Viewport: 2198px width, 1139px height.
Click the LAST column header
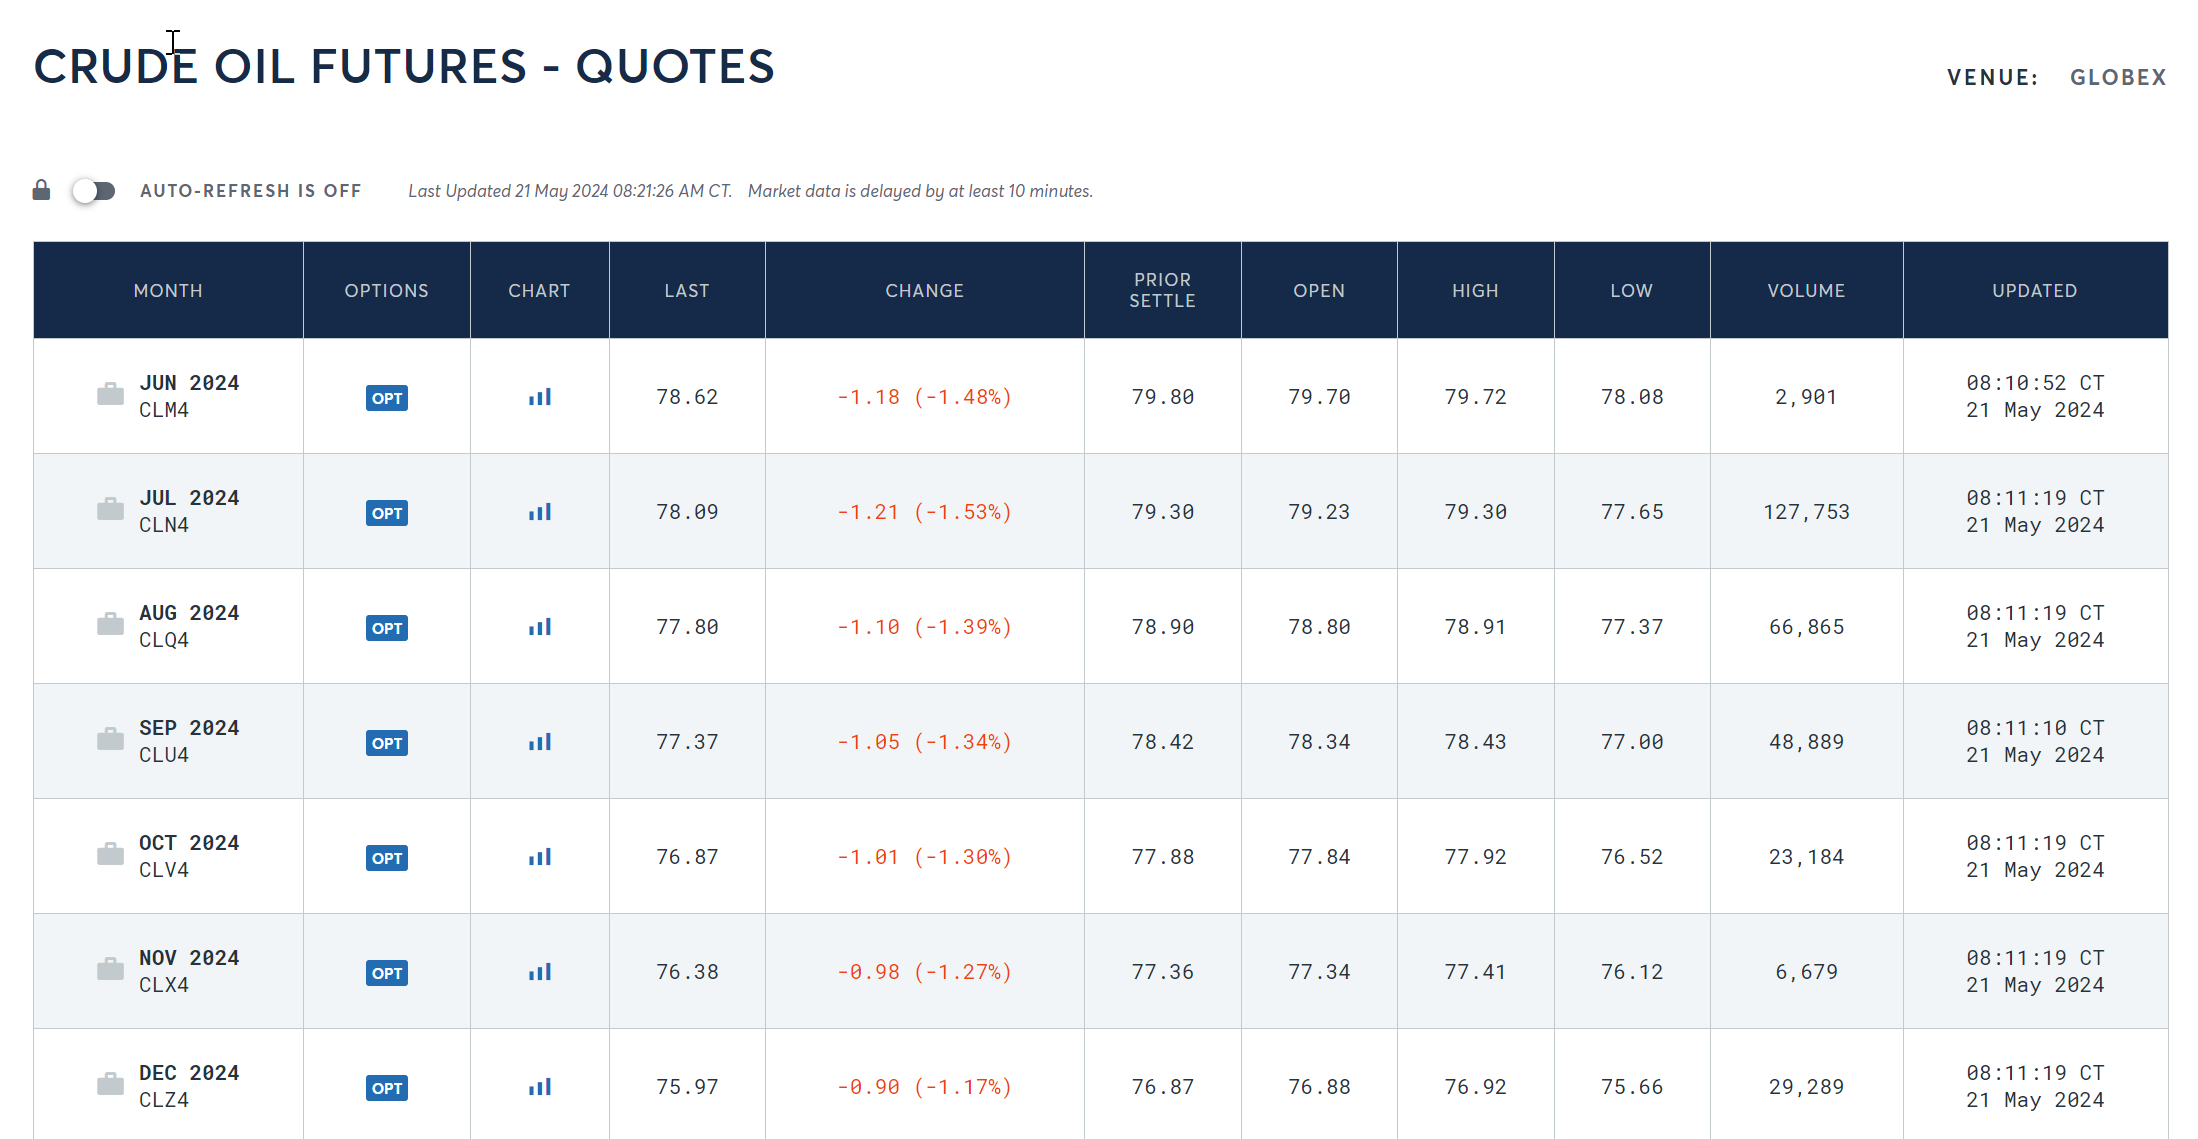click(687, 290)
